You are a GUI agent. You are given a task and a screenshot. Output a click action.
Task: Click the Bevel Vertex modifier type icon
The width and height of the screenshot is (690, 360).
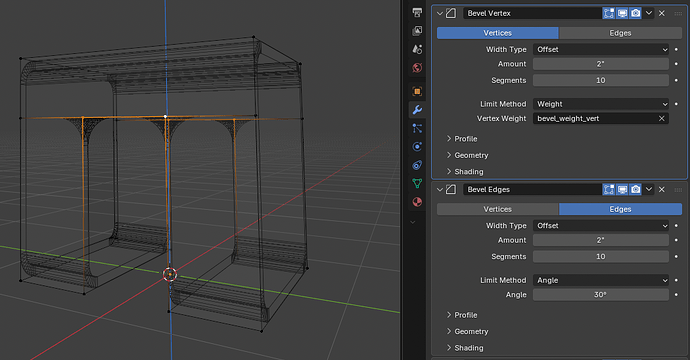(x=451, y=13)
